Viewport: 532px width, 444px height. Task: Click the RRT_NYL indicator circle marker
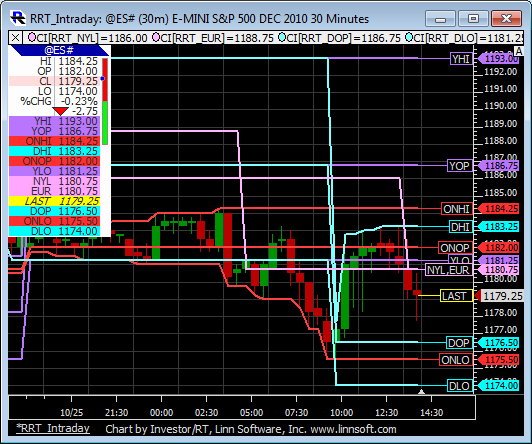(x=32, y=37)
